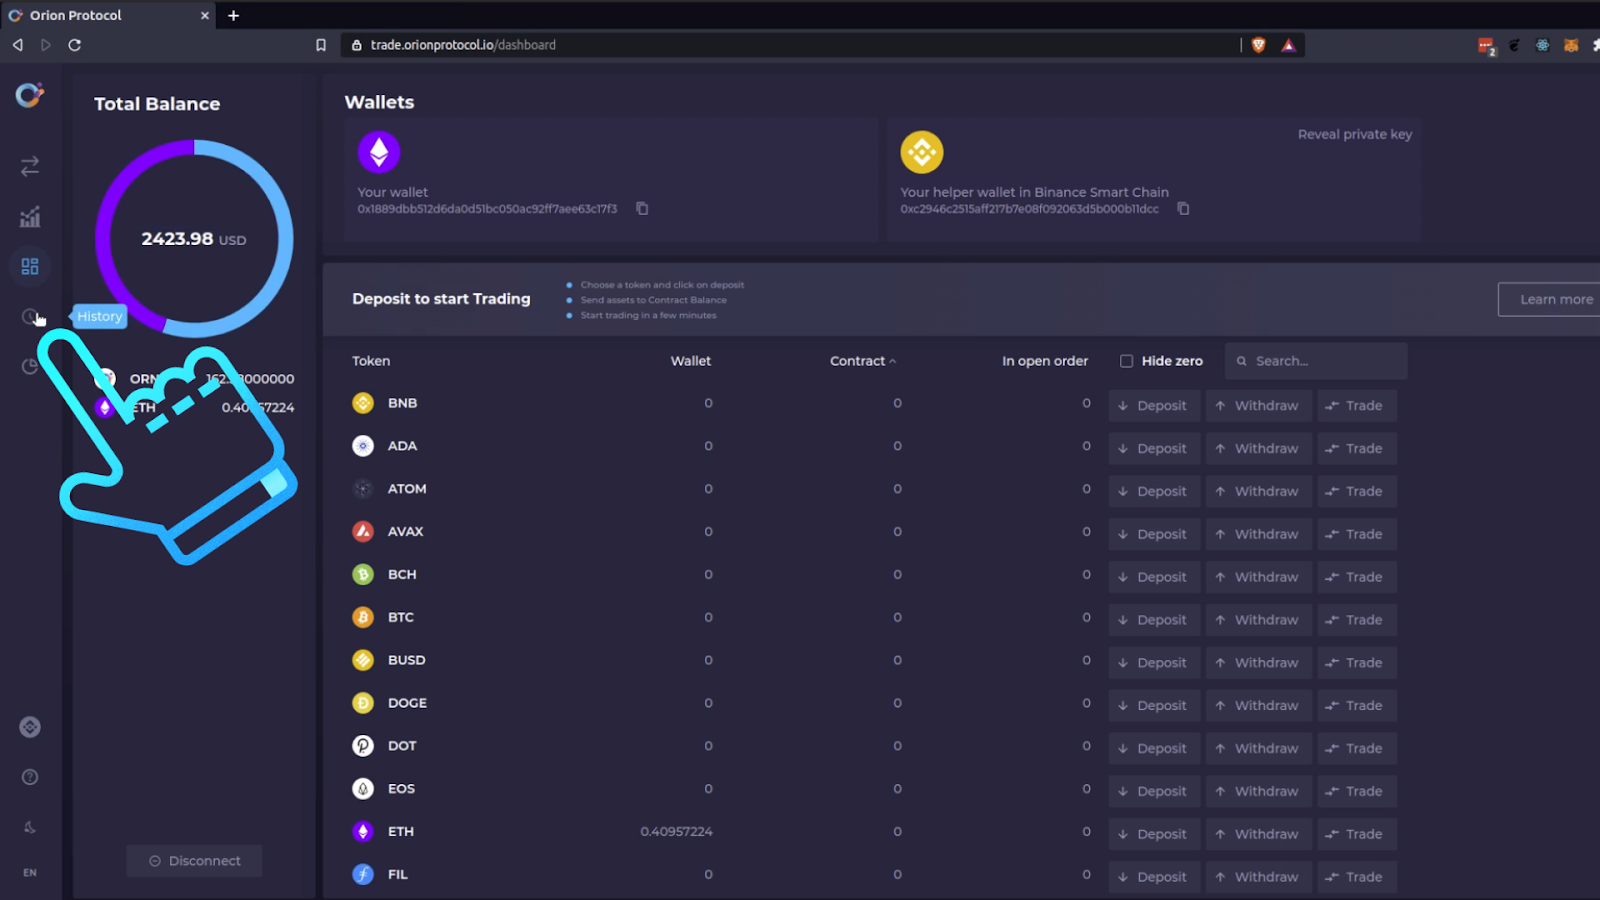Image resolution: width=1600 pixels, height=900 pixels.
Task: Click the AVAX token icon
Action: pos(363,532)
